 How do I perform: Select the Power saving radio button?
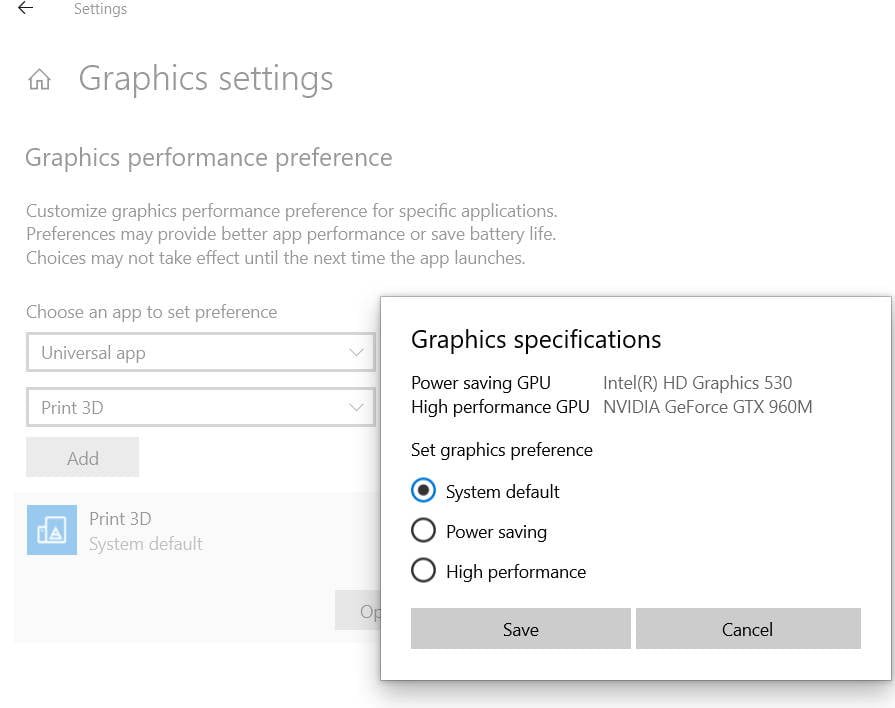click(x=423, y=530)
